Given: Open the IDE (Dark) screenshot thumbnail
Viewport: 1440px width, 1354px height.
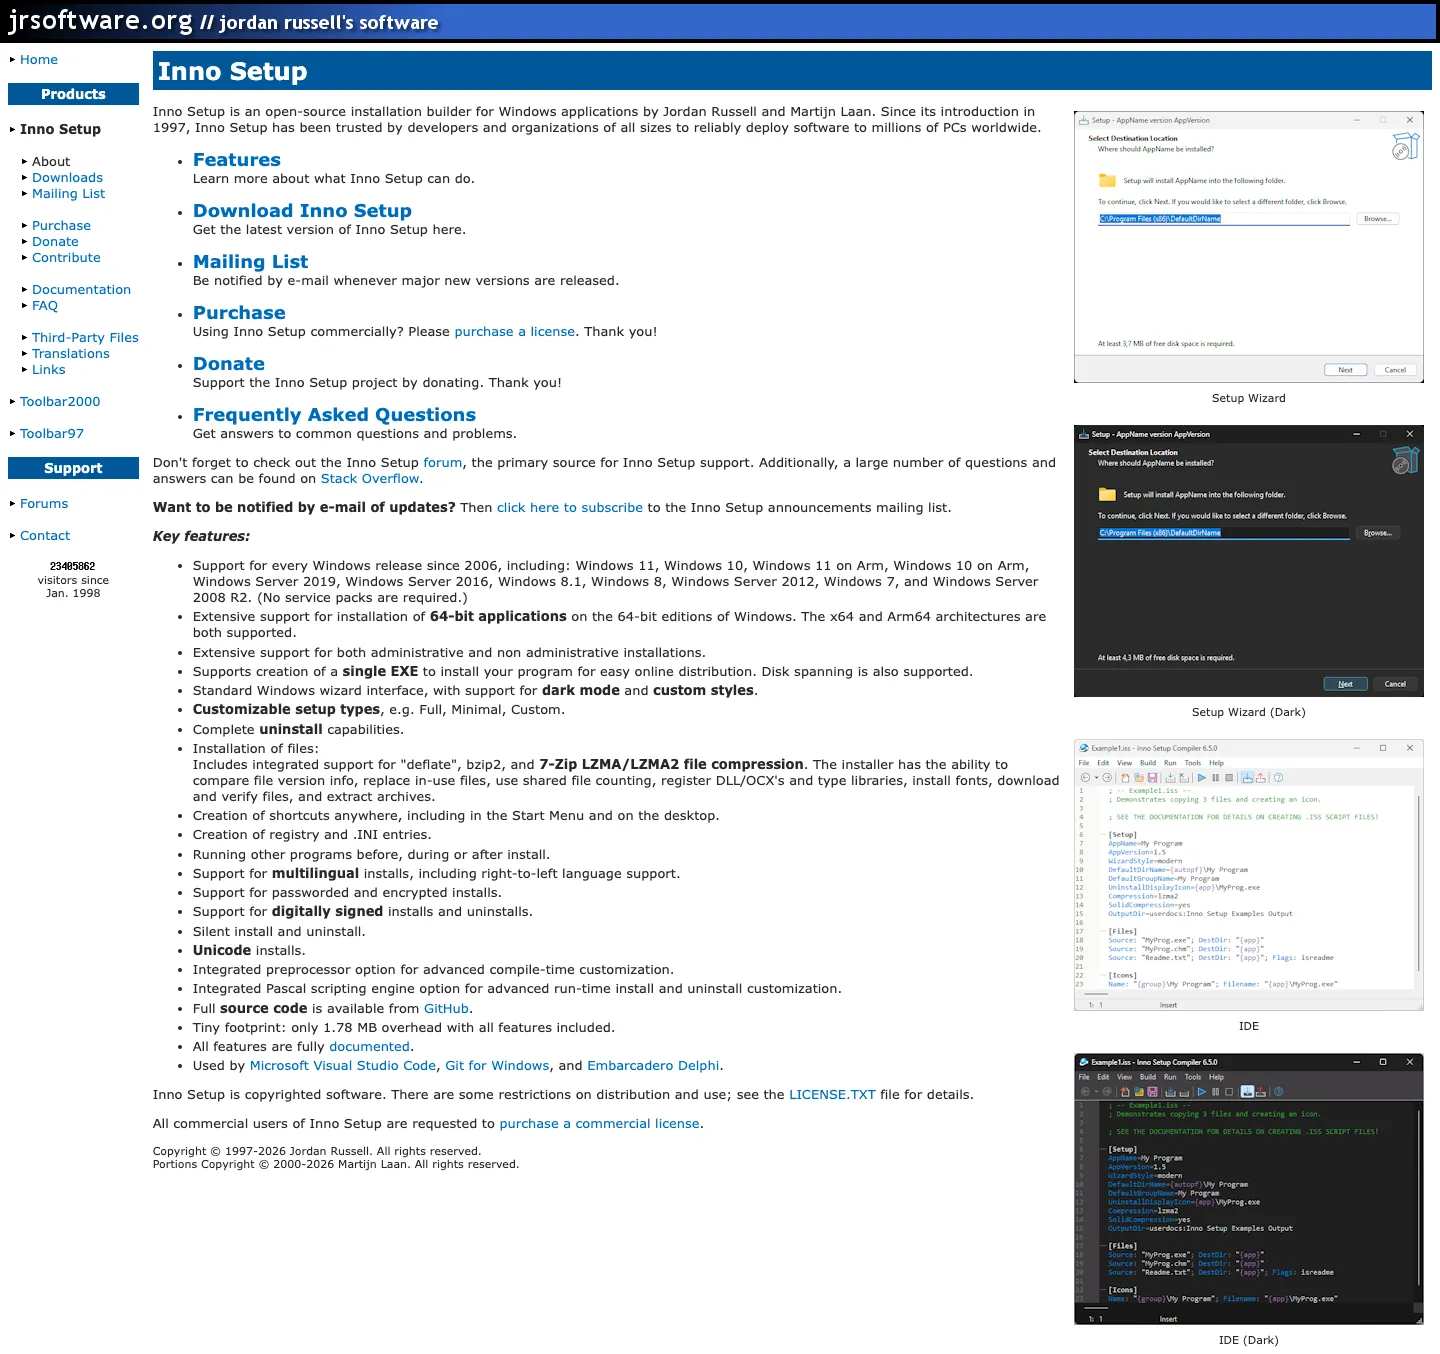Looking at the screenshot, I should [1248, 1189].
